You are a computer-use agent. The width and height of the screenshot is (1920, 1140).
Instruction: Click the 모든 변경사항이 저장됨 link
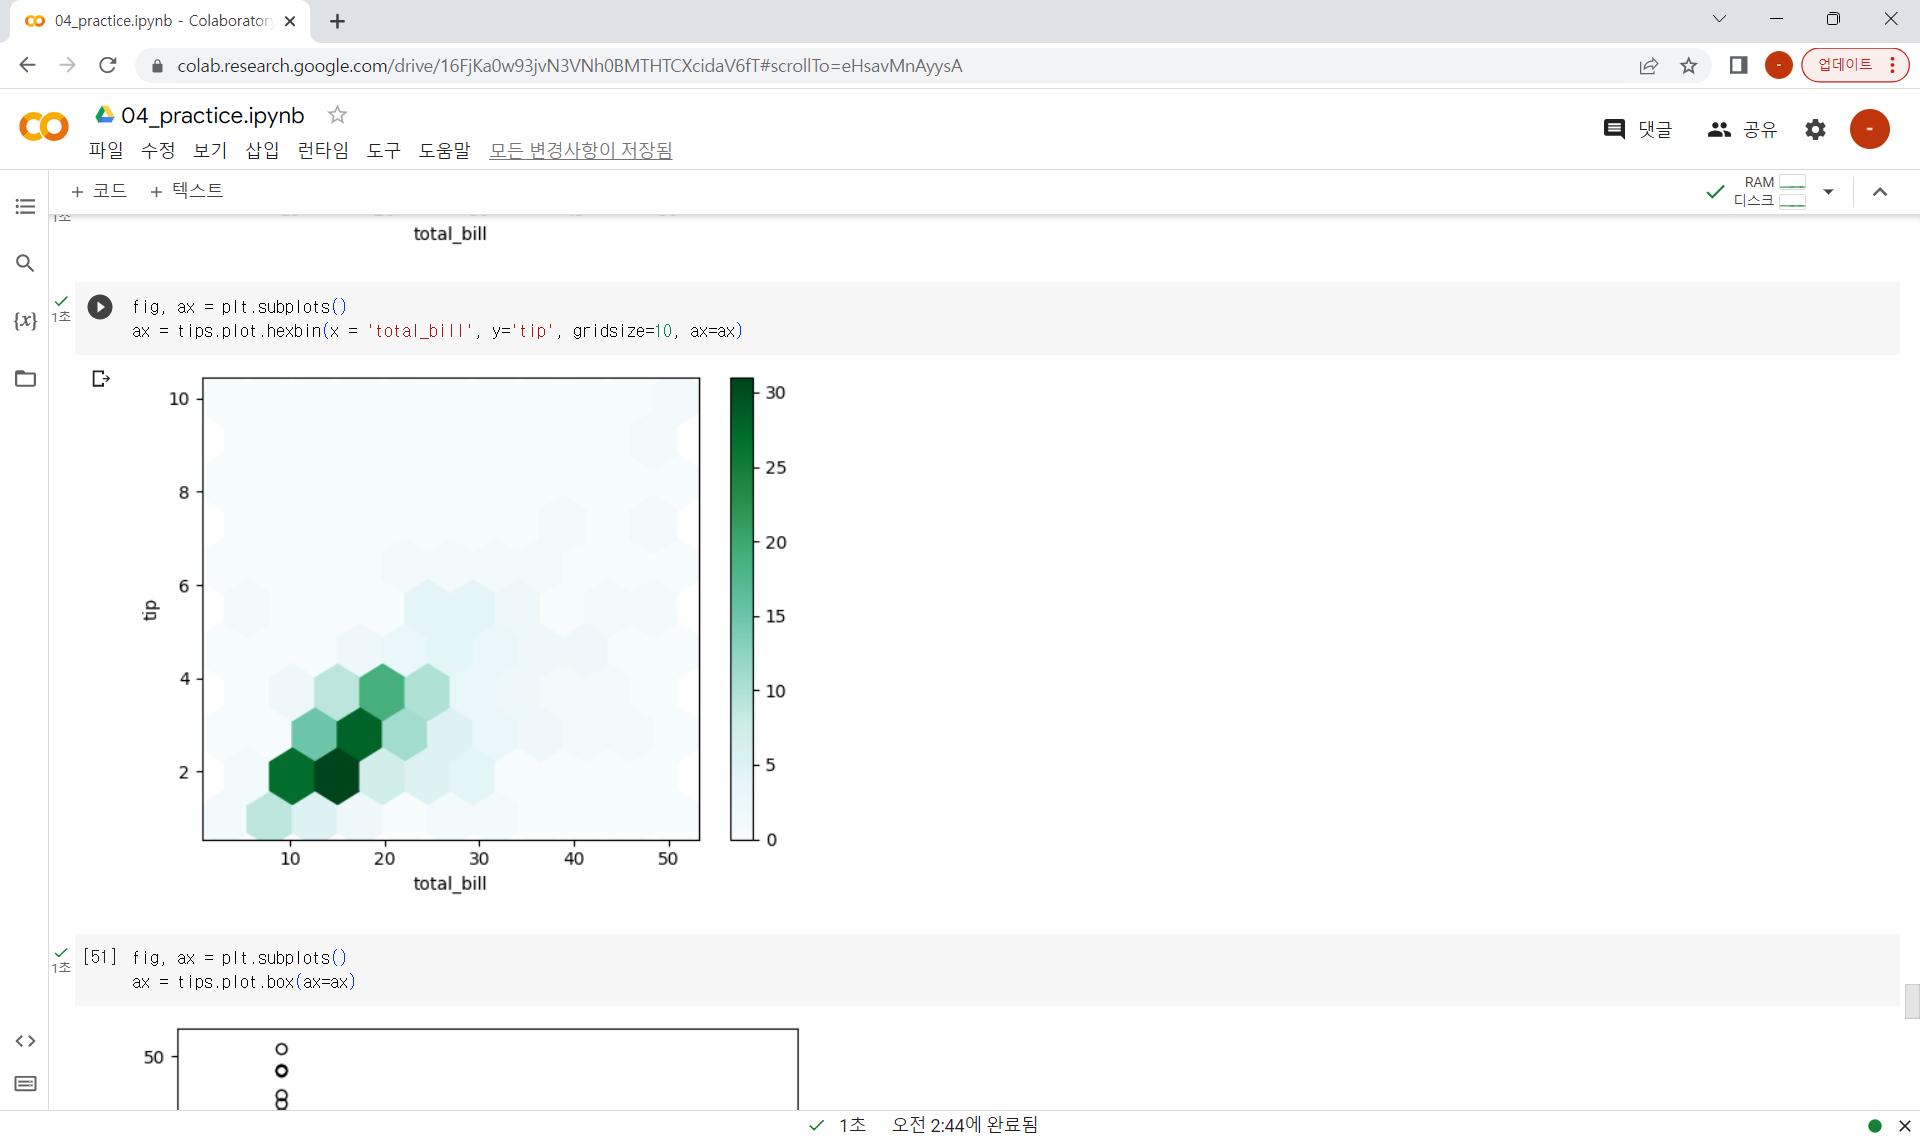(580, 150)
